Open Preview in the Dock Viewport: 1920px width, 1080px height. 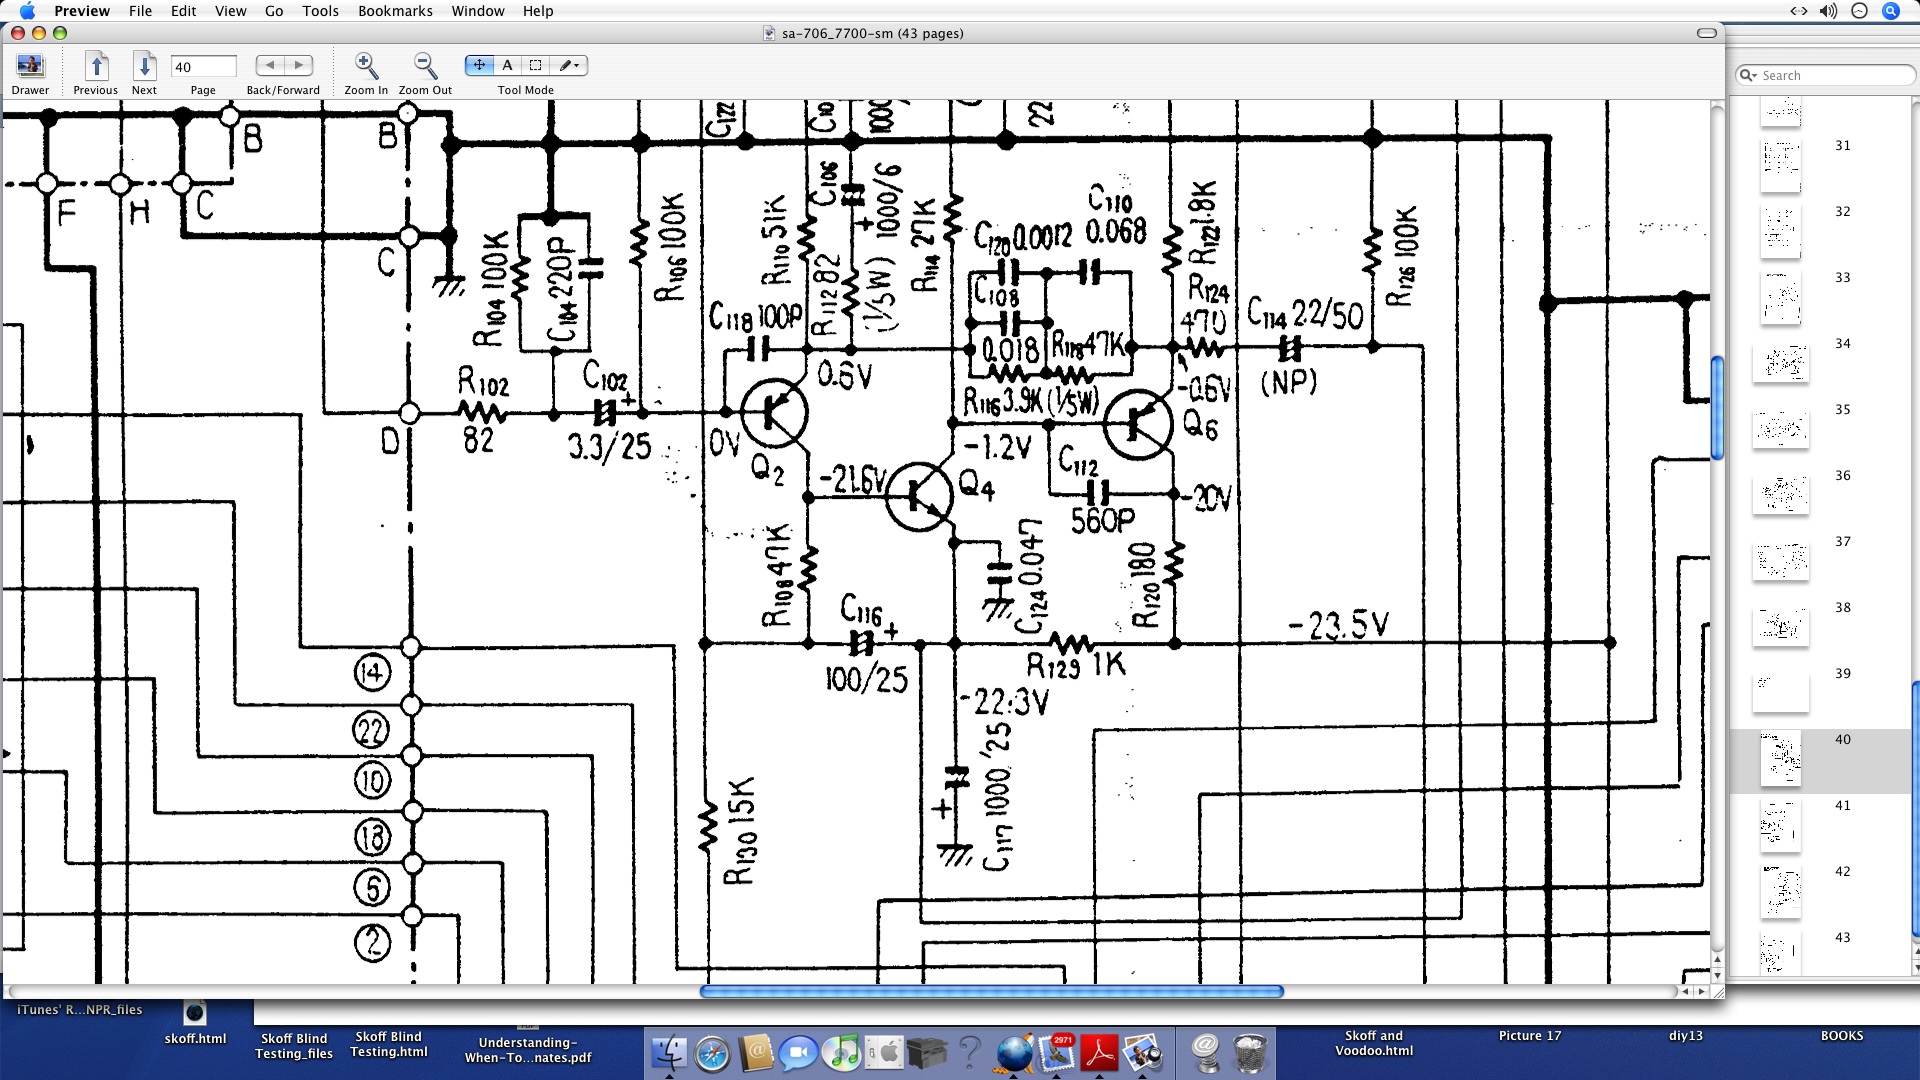click(x=1143, y=1053)
